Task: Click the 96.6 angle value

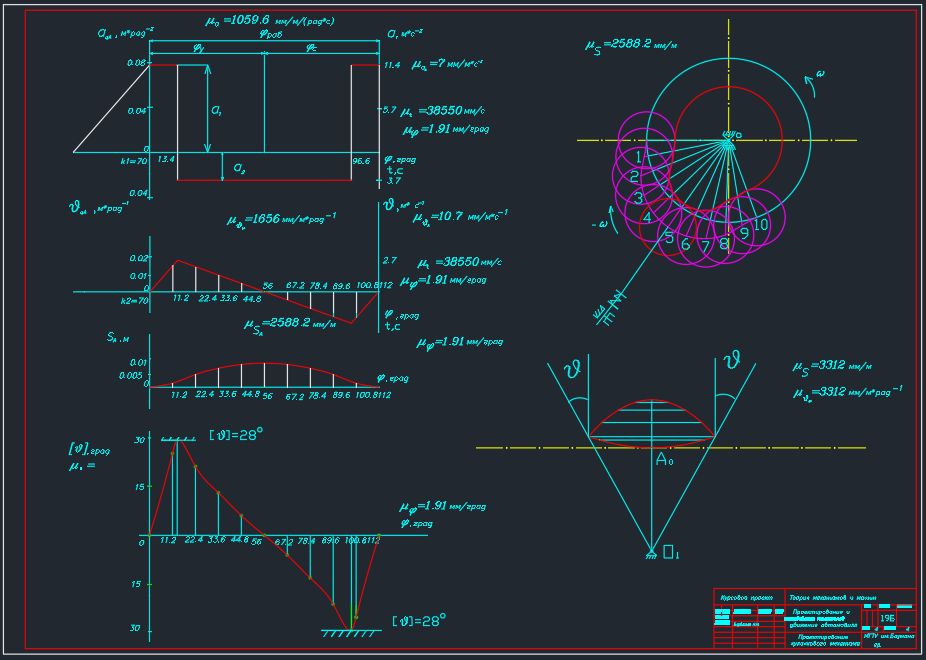Action: (x=361, y=161)
